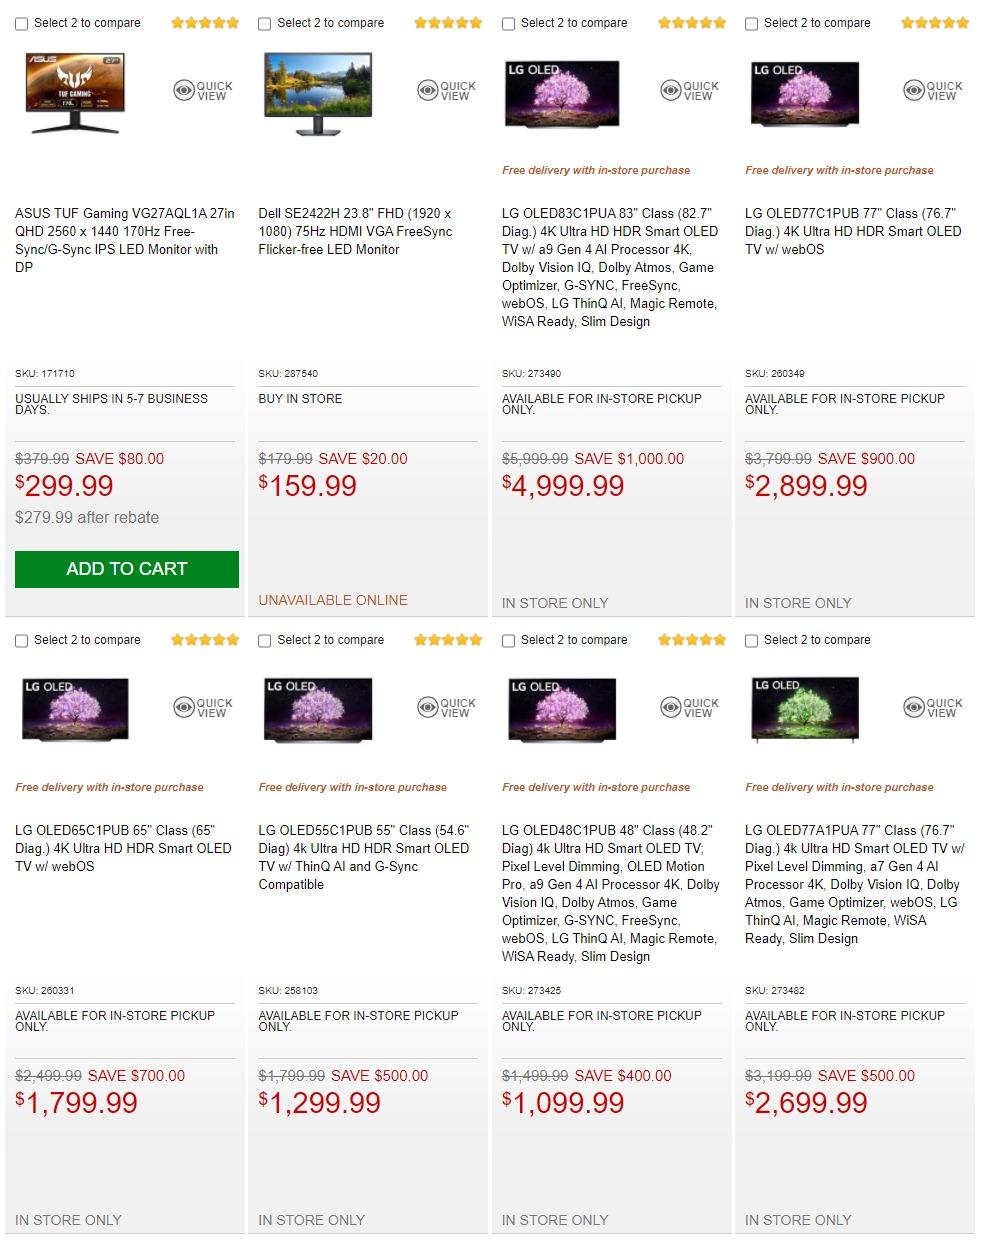Open Quick View for LG OLED83C1PUA TV
Screen dimensions: 983x1240
pos(690,91)
